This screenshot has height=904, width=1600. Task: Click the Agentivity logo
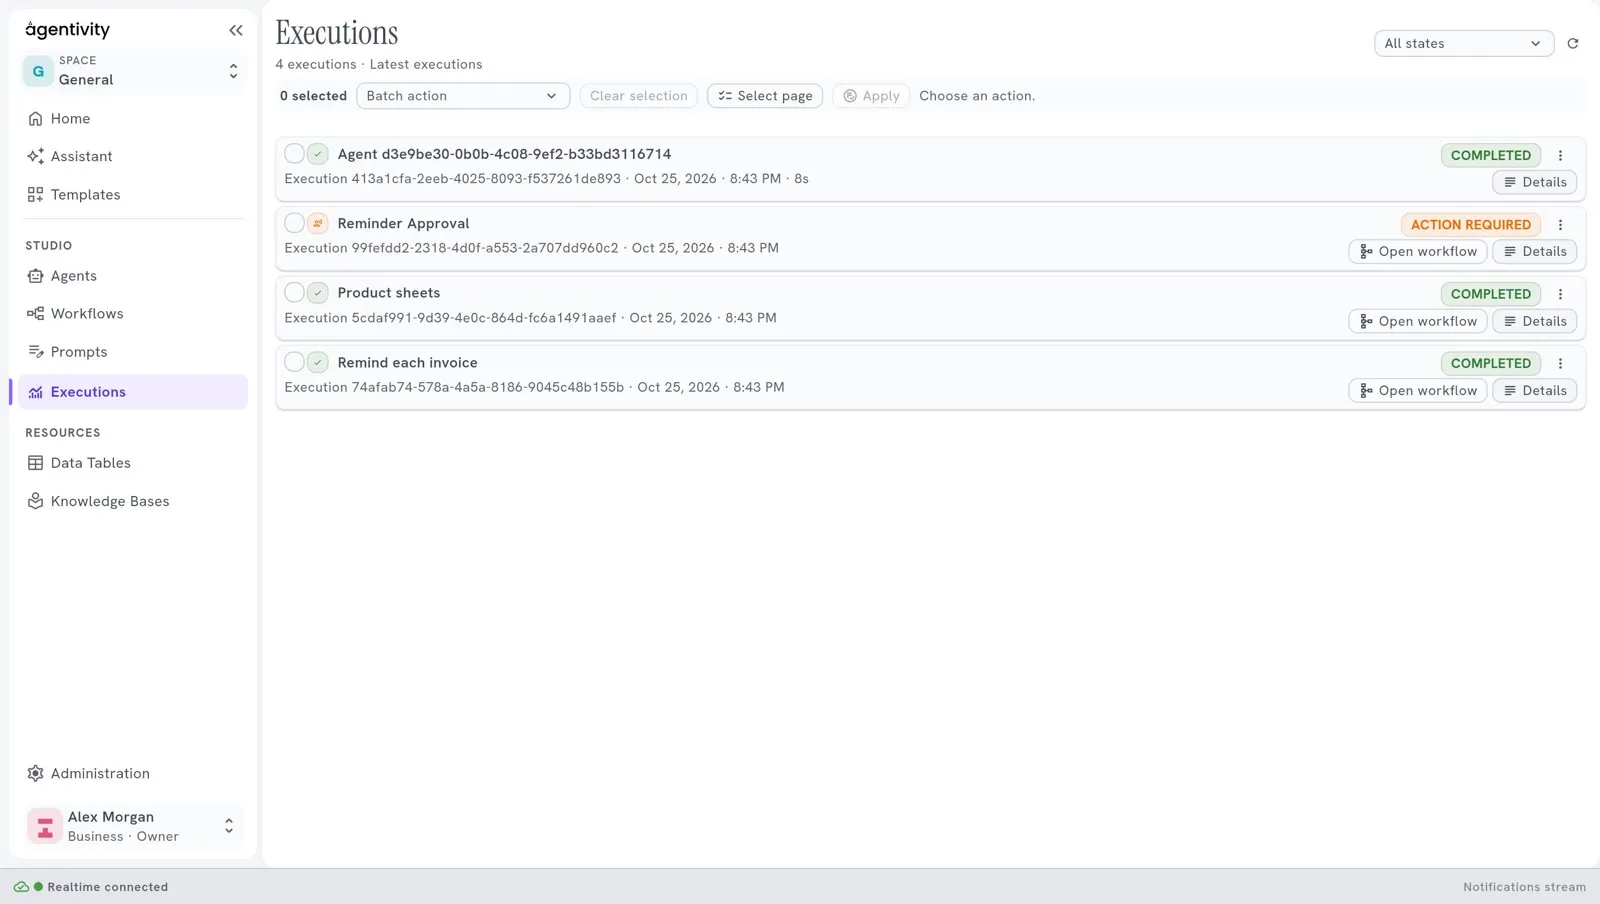[x=67, y=30]
